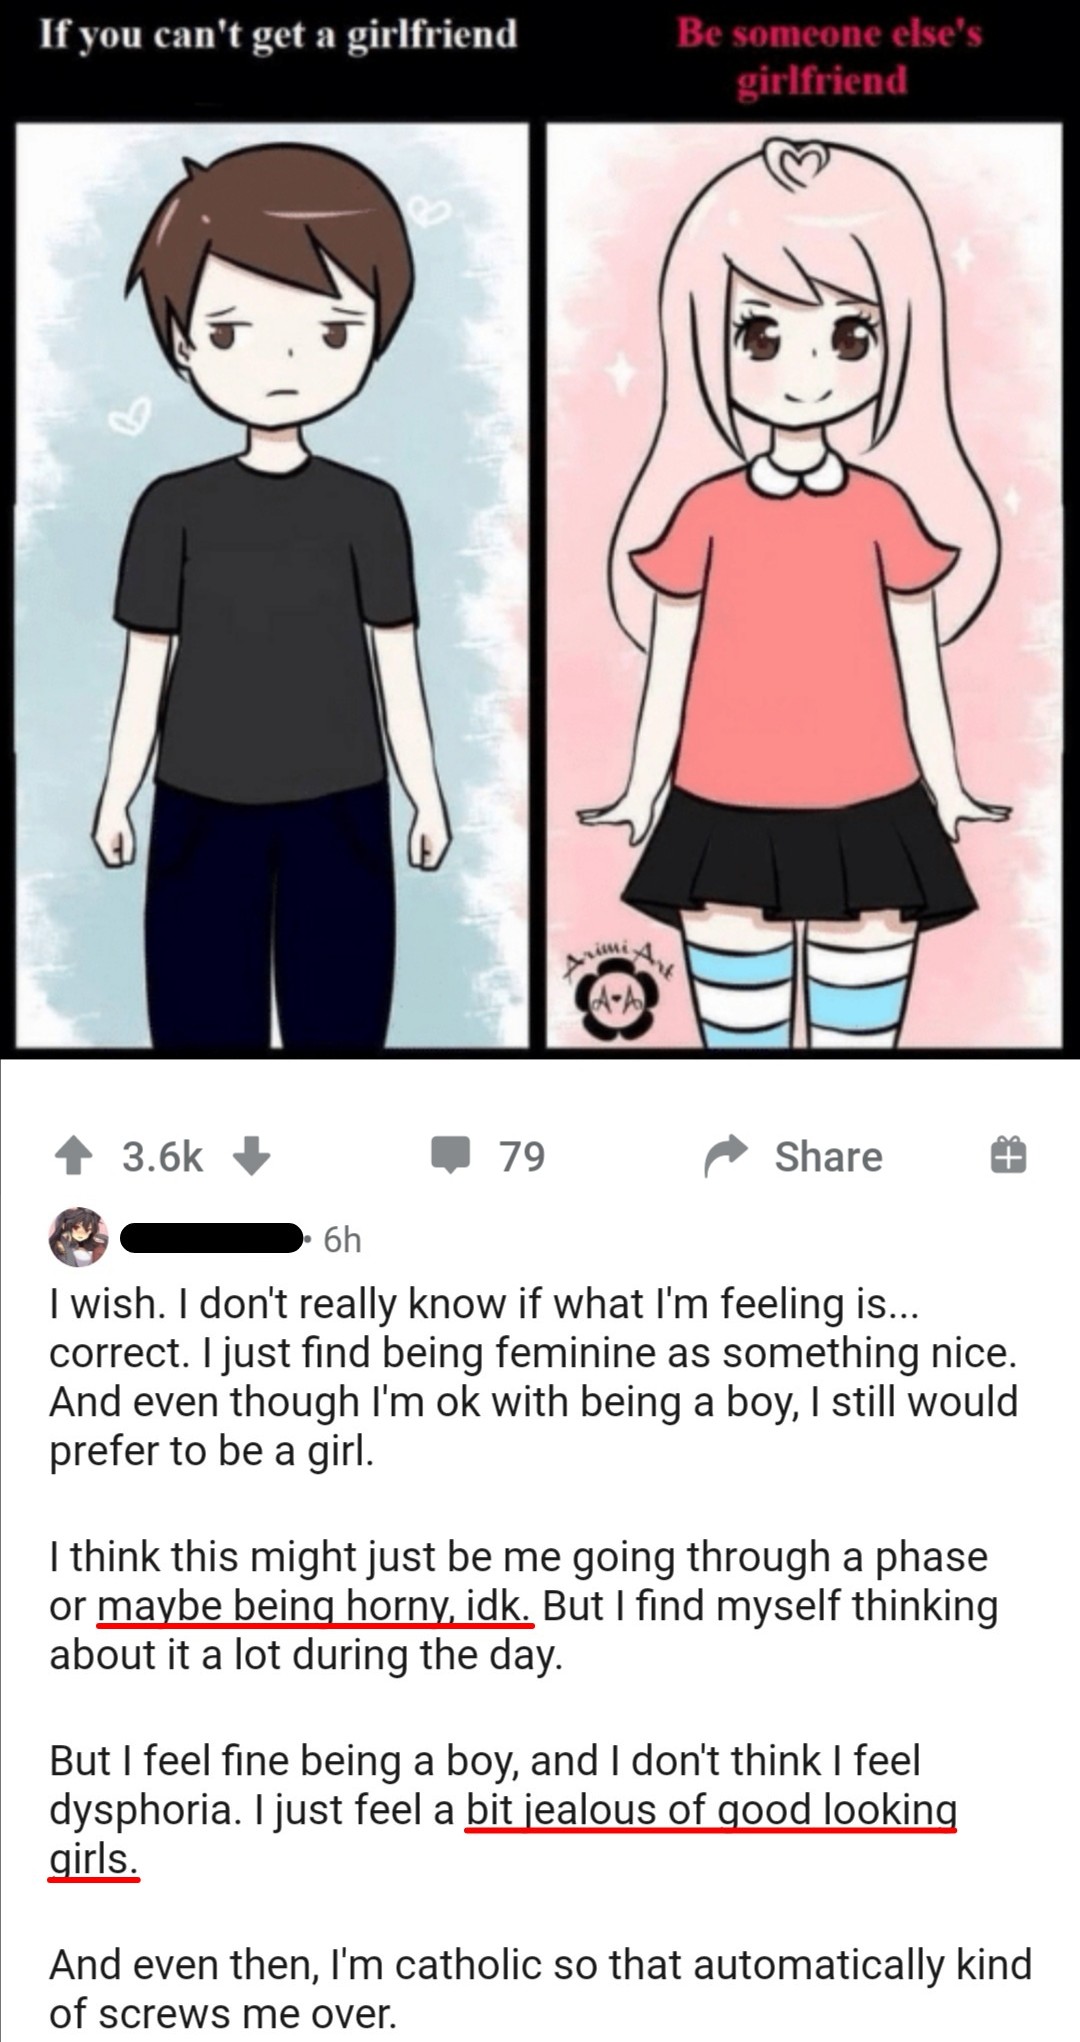Open comments via the speech bubble icon

pos(451,1157)
